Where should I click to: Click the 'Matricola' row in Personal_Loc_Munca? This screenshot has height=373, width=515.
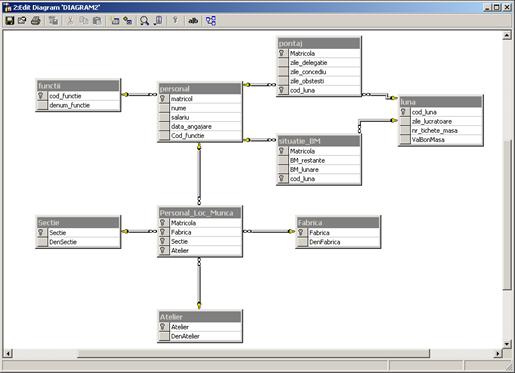pyautogui.click(x=200, y=223)
